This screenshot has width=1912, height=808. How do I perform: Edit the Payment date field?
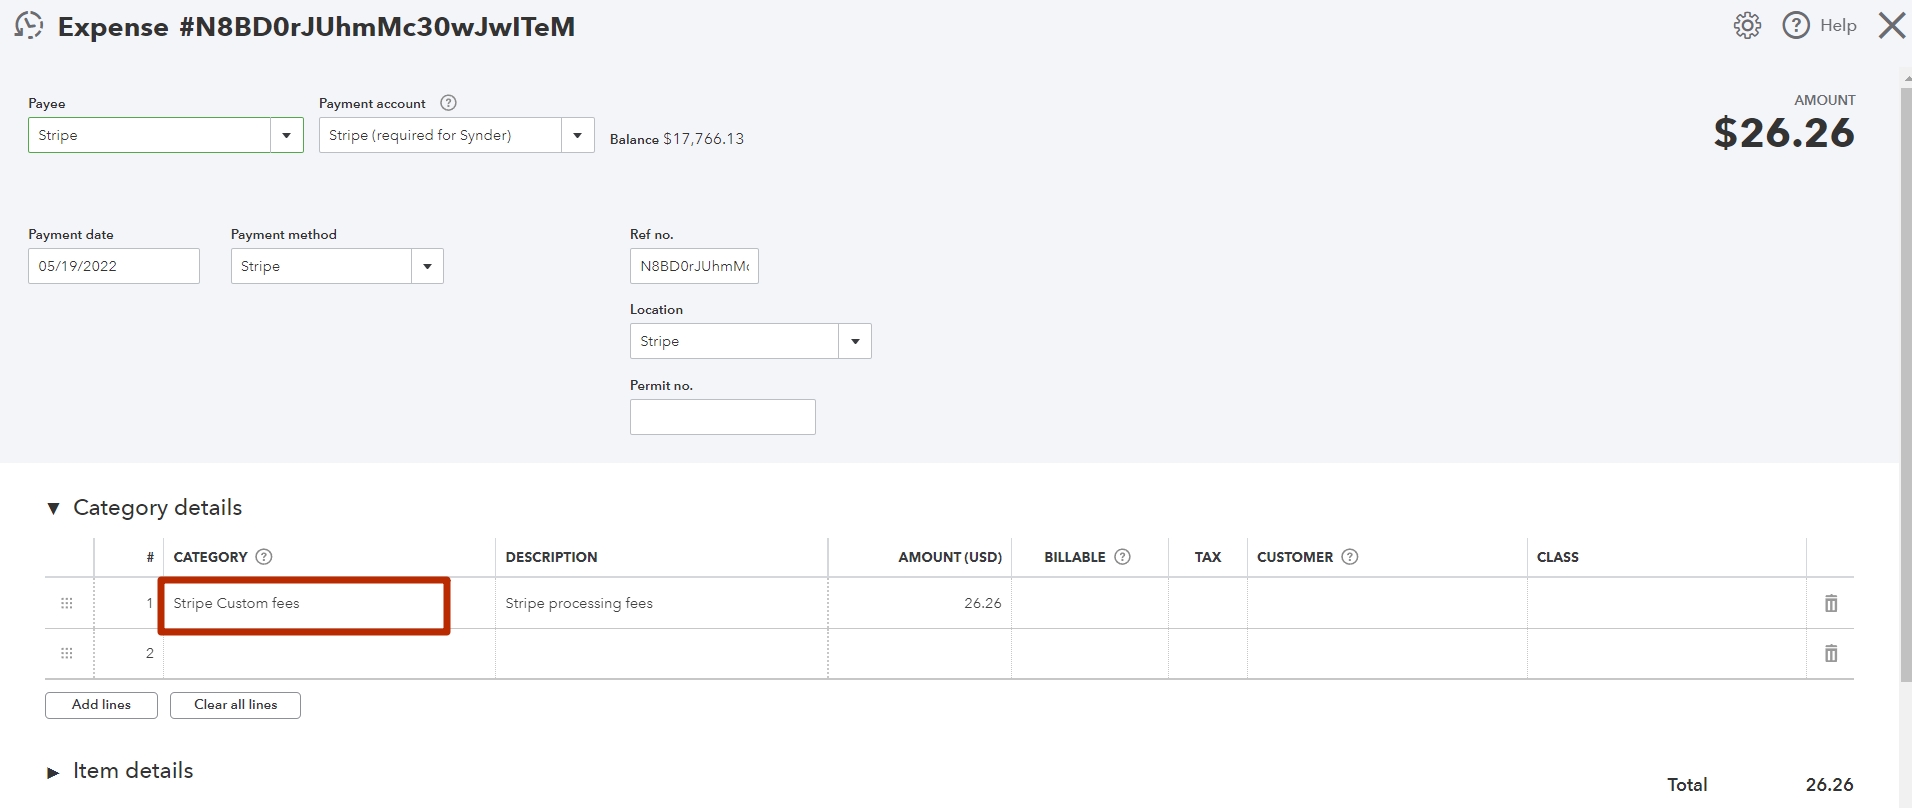(114, 266)
